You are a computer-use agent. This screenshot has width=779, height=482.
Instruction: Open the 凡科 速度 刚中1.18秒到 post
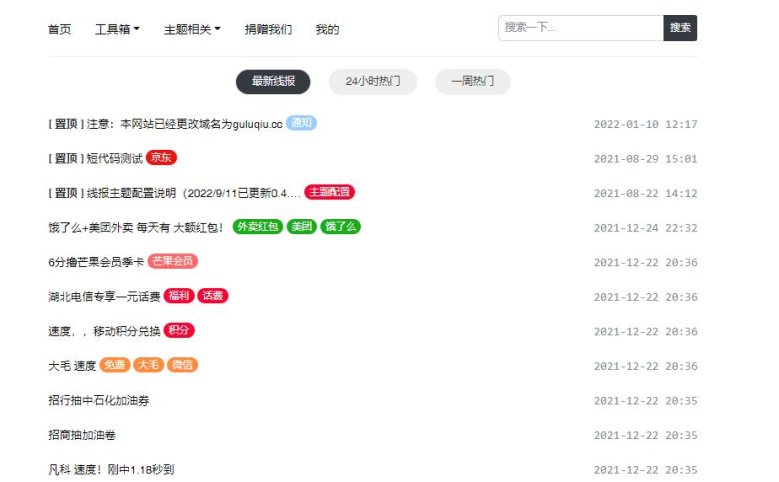[x=111, y=470]
